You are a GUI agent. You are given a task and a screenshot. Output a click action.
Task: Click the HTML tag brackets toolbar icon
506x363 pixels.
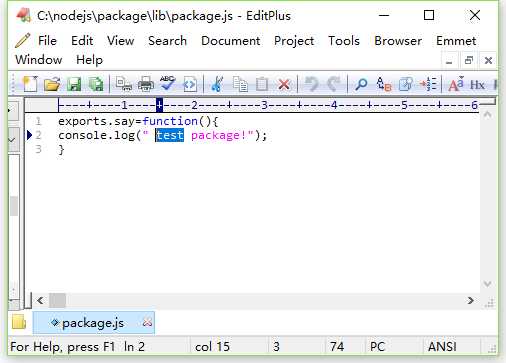(190, 84)
